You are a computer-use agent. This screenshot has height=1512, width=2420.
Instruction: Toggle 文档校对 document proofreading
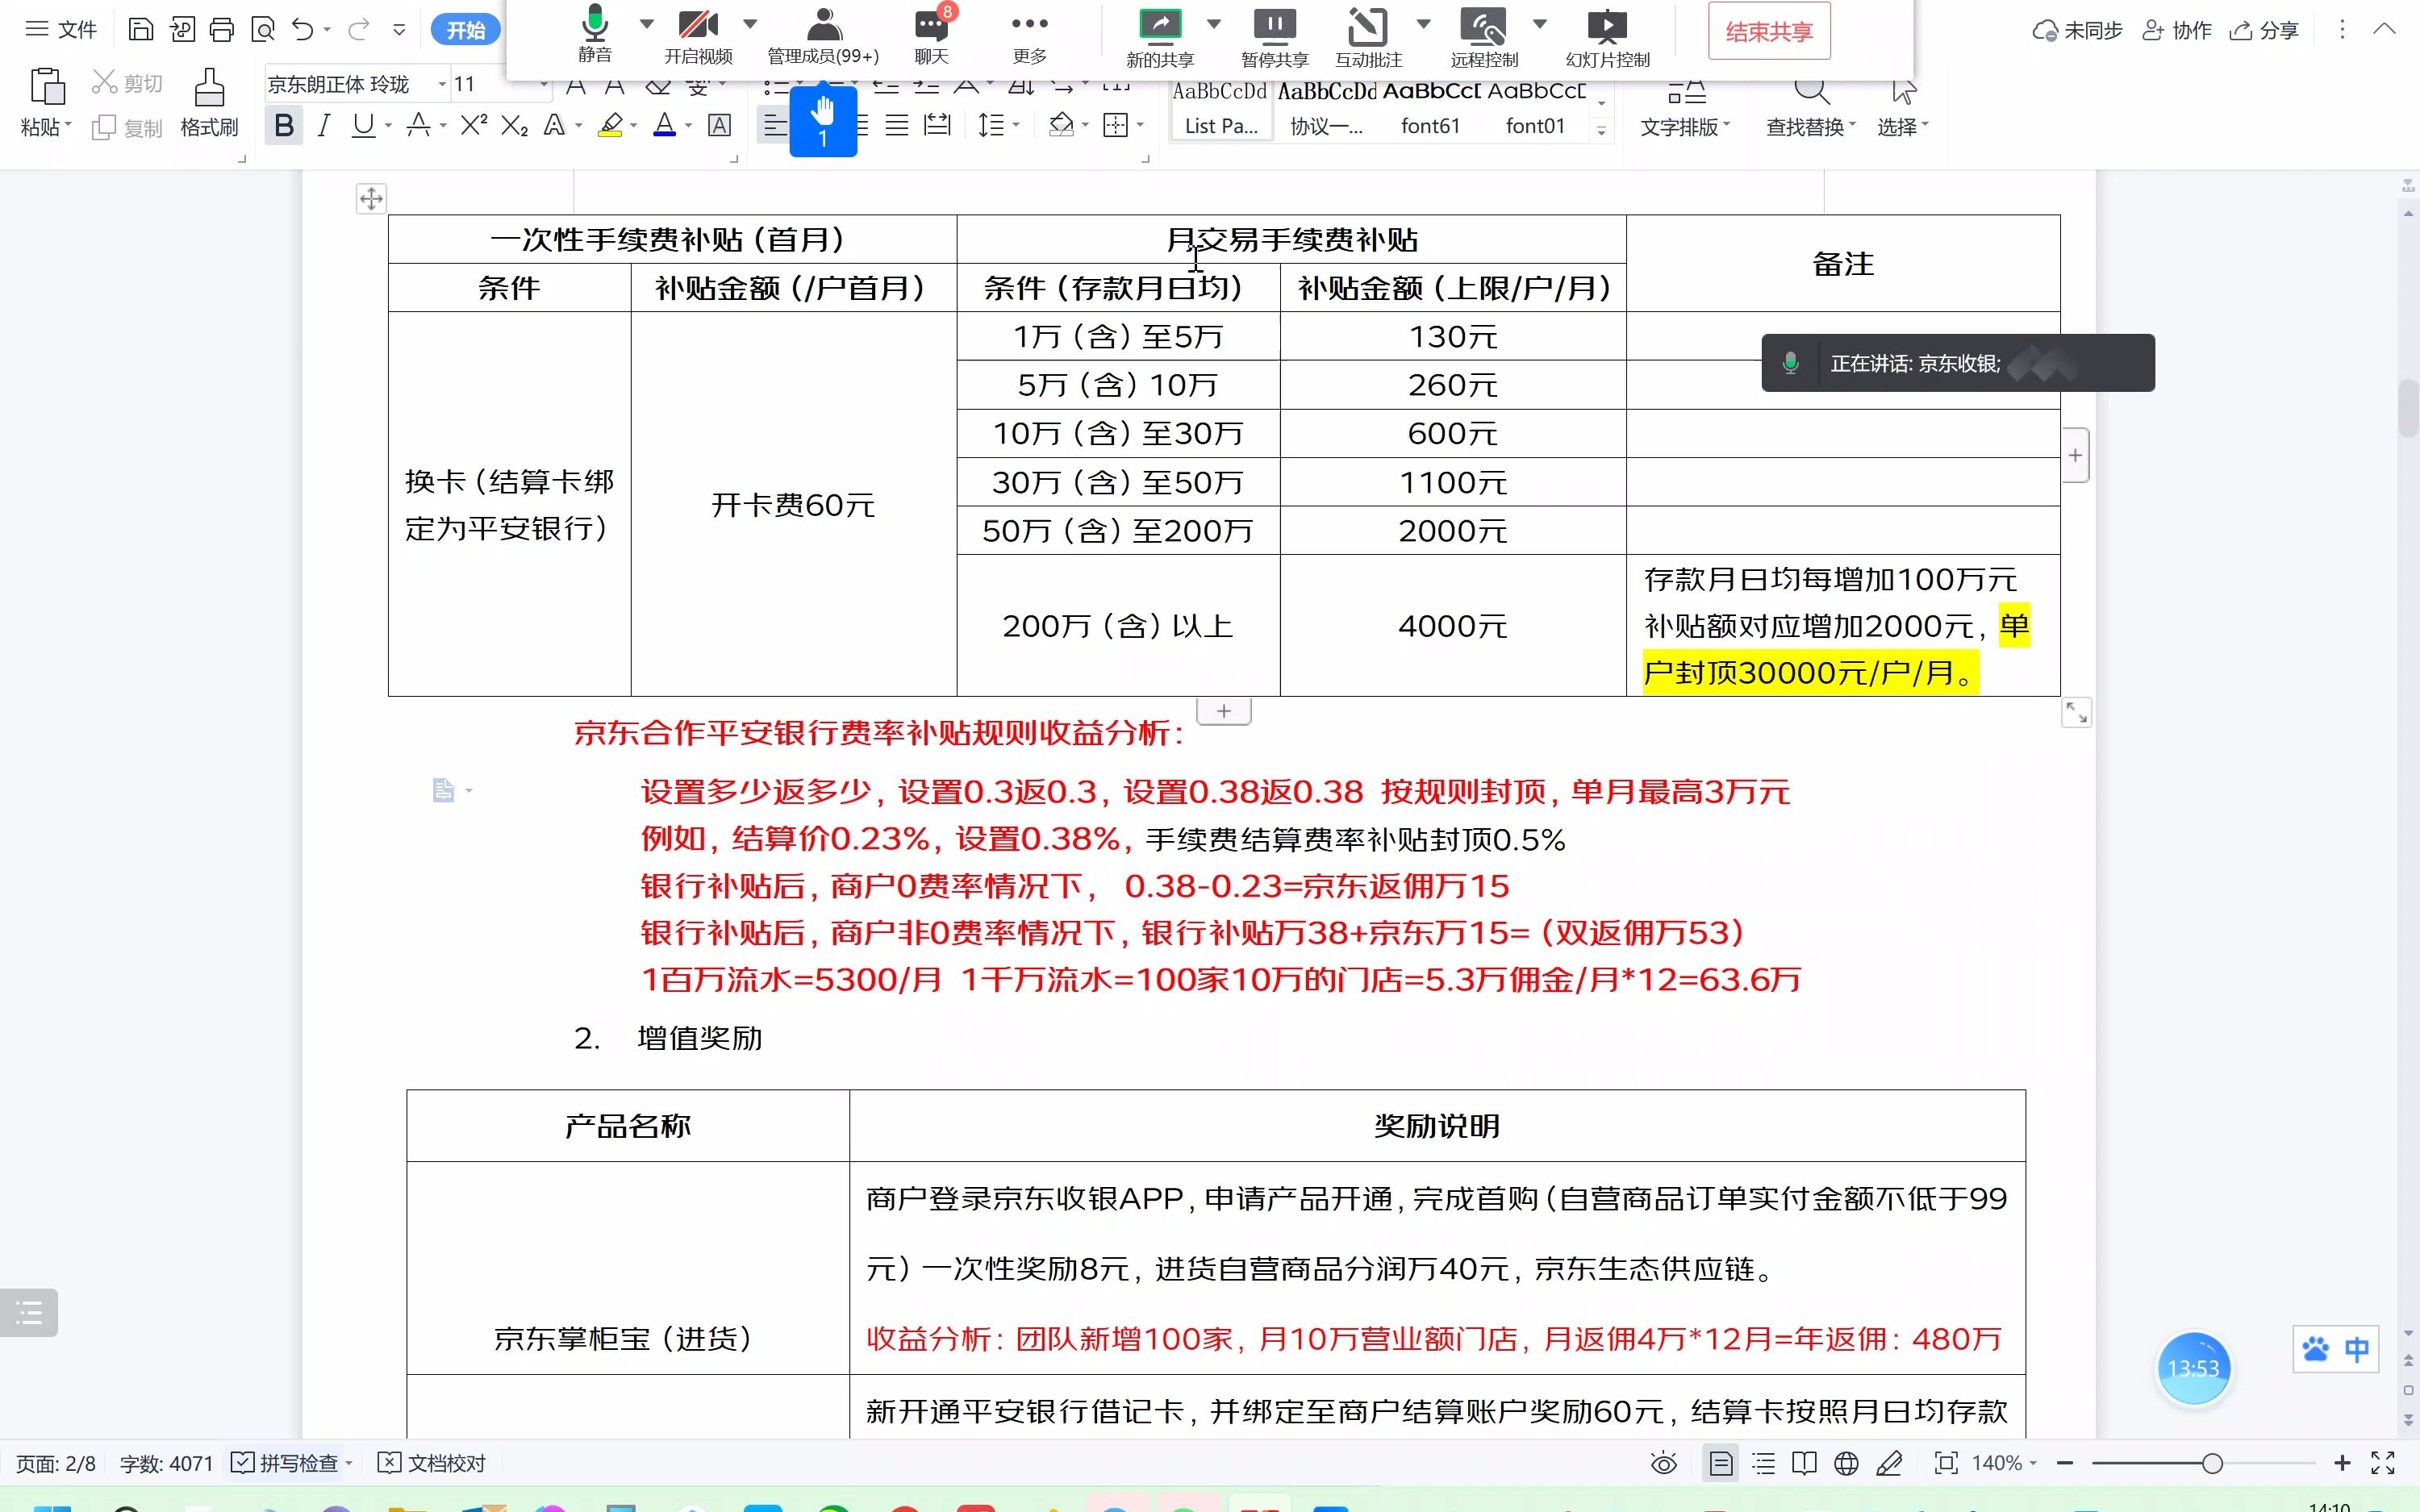point(432,1463)
